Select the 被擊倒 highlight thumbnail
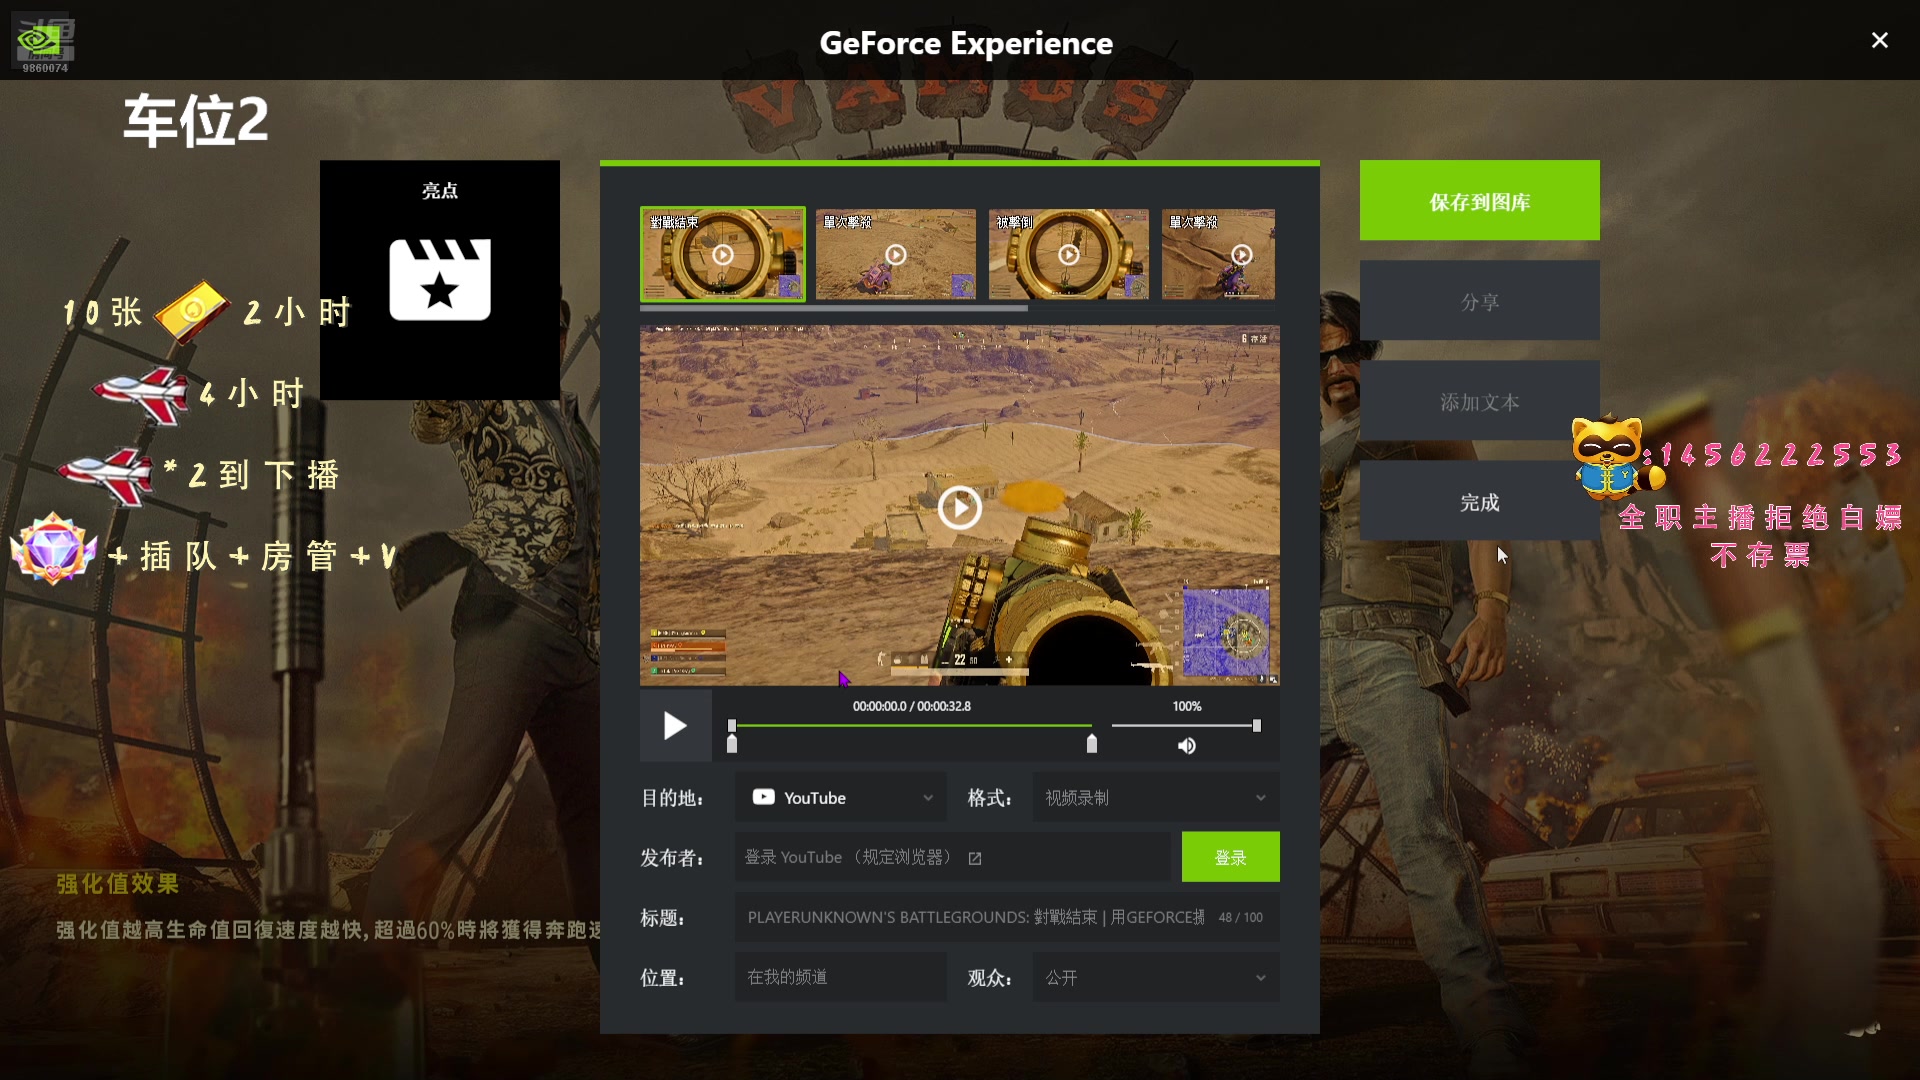The image size is (1920, 1080). click(x=1069, y=254)
